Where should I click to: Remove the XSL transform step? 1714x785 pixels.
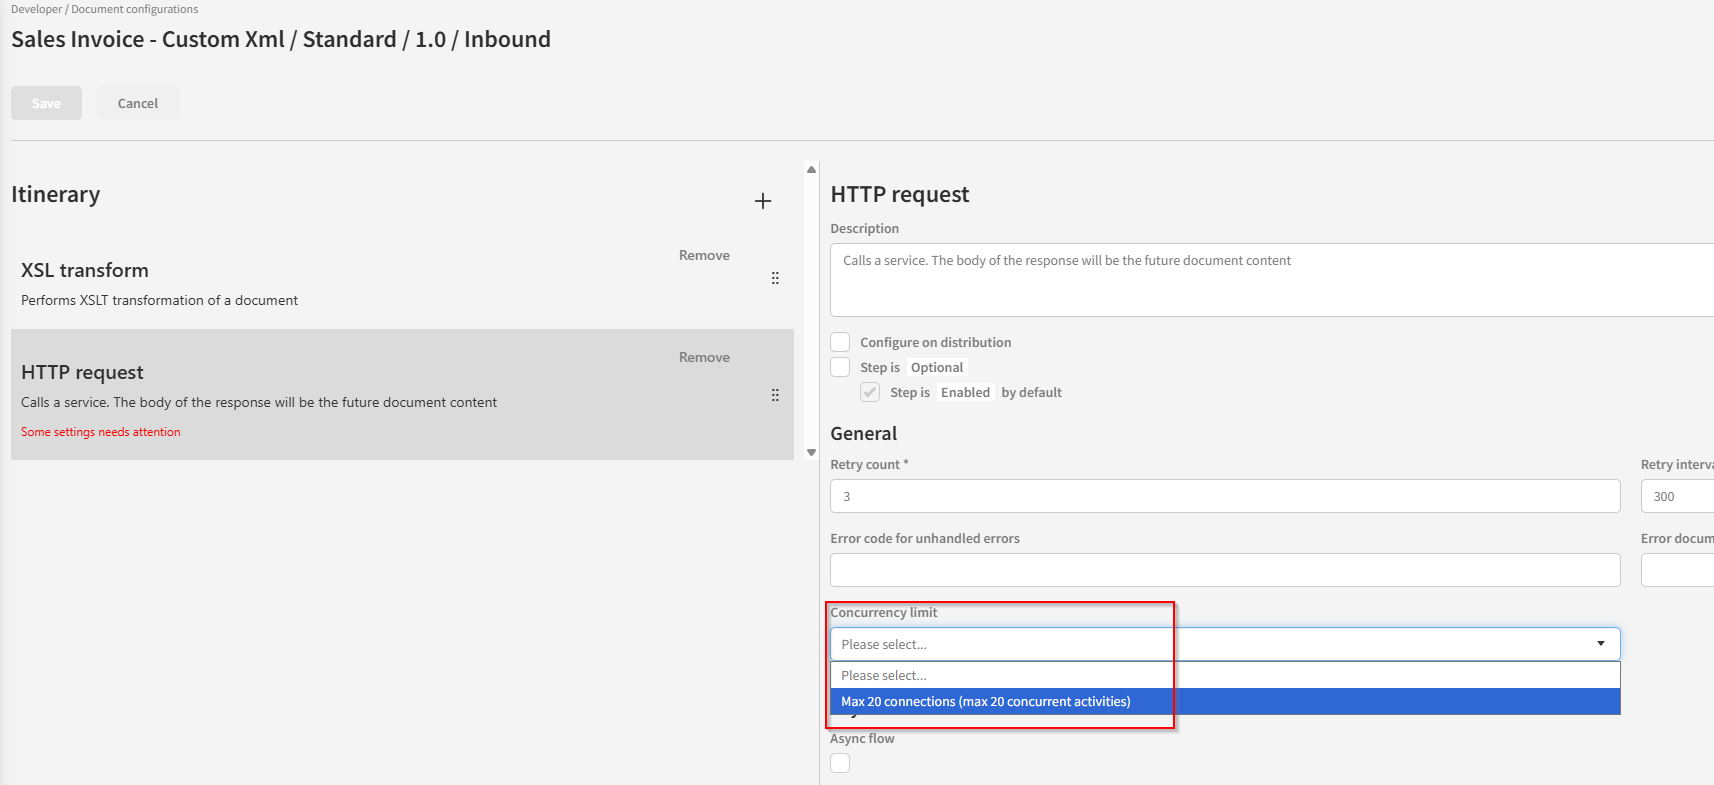click(x=704, y=256)
